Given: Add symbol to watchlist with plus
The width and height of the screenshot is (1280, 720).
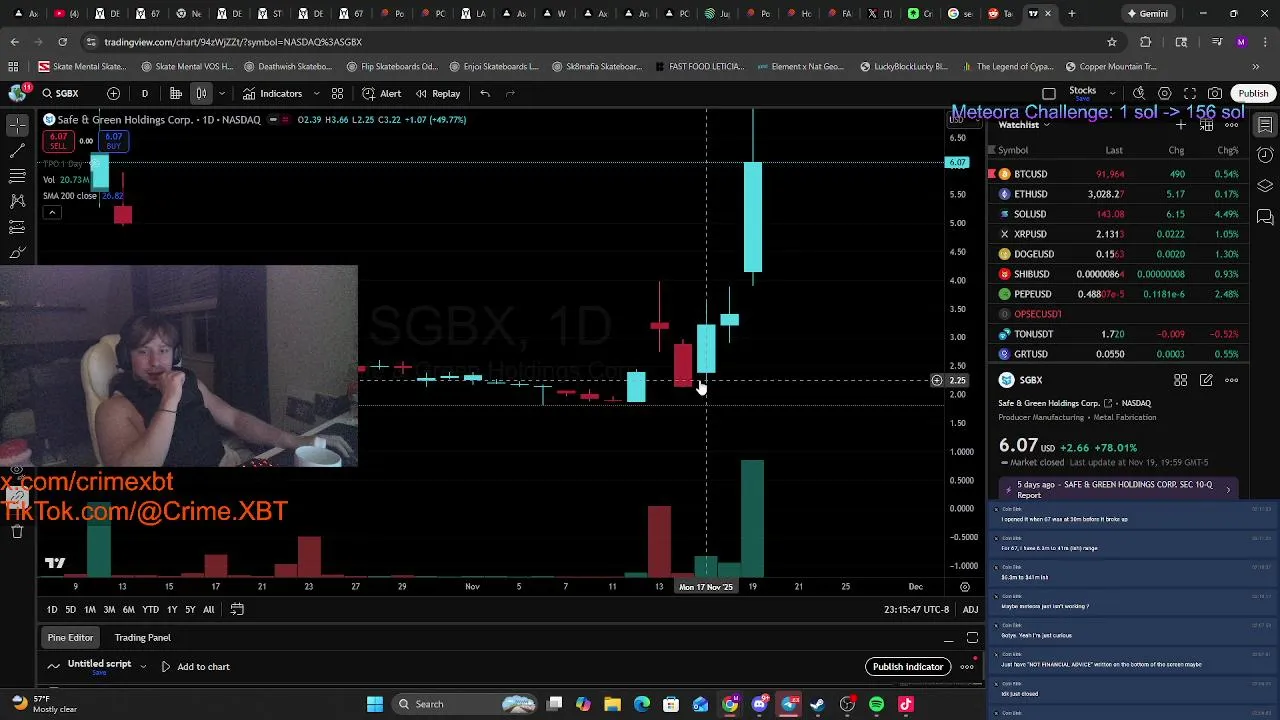Looking at the screenshot, I should [1181, 125].
